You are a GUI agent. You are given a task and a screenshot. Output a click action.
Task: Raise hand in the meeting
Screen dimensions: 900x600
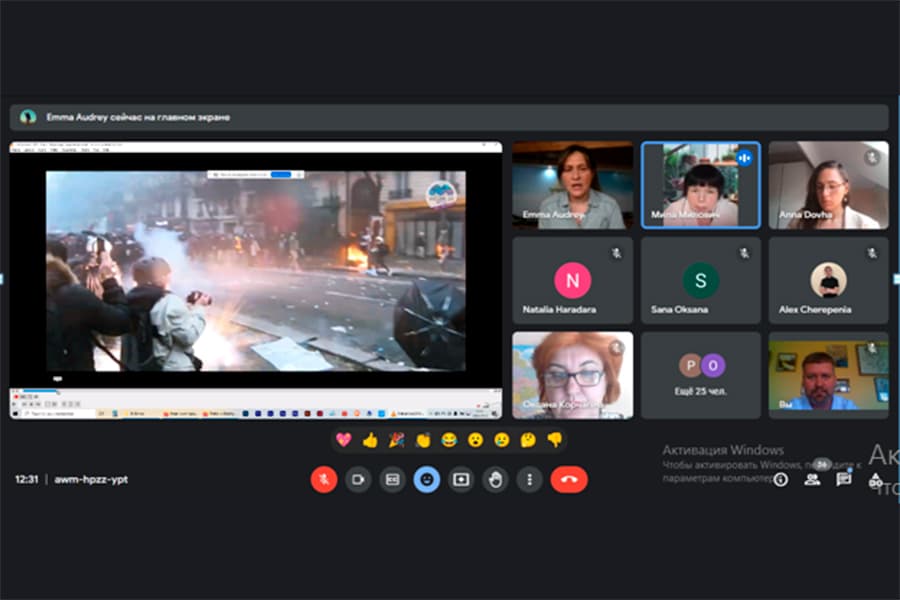point(495,479)
